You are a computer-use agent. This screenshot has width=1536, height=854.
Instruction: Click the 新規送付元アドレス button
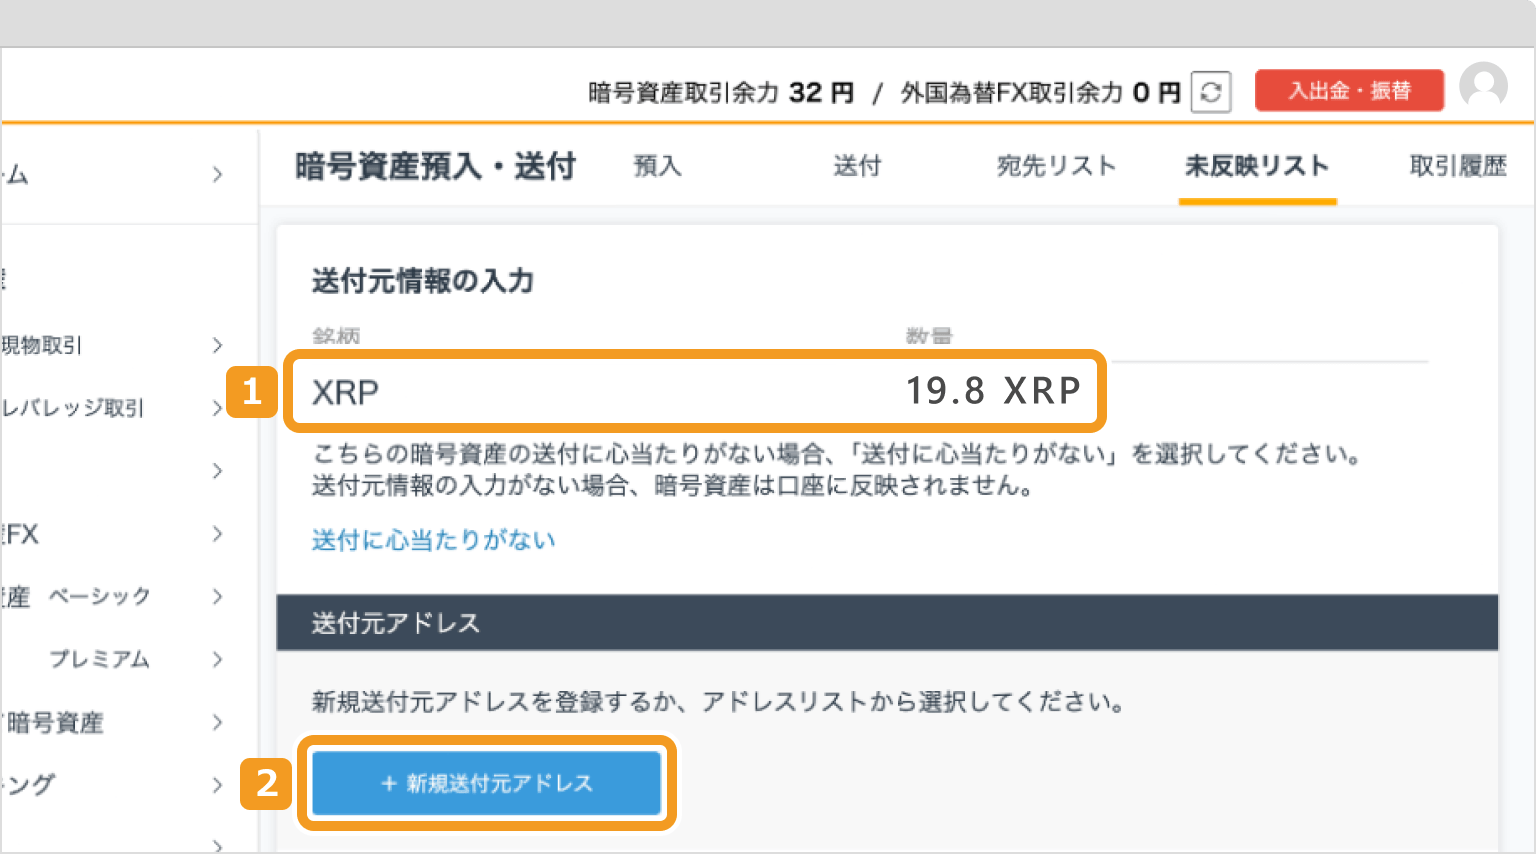(486, 784)
